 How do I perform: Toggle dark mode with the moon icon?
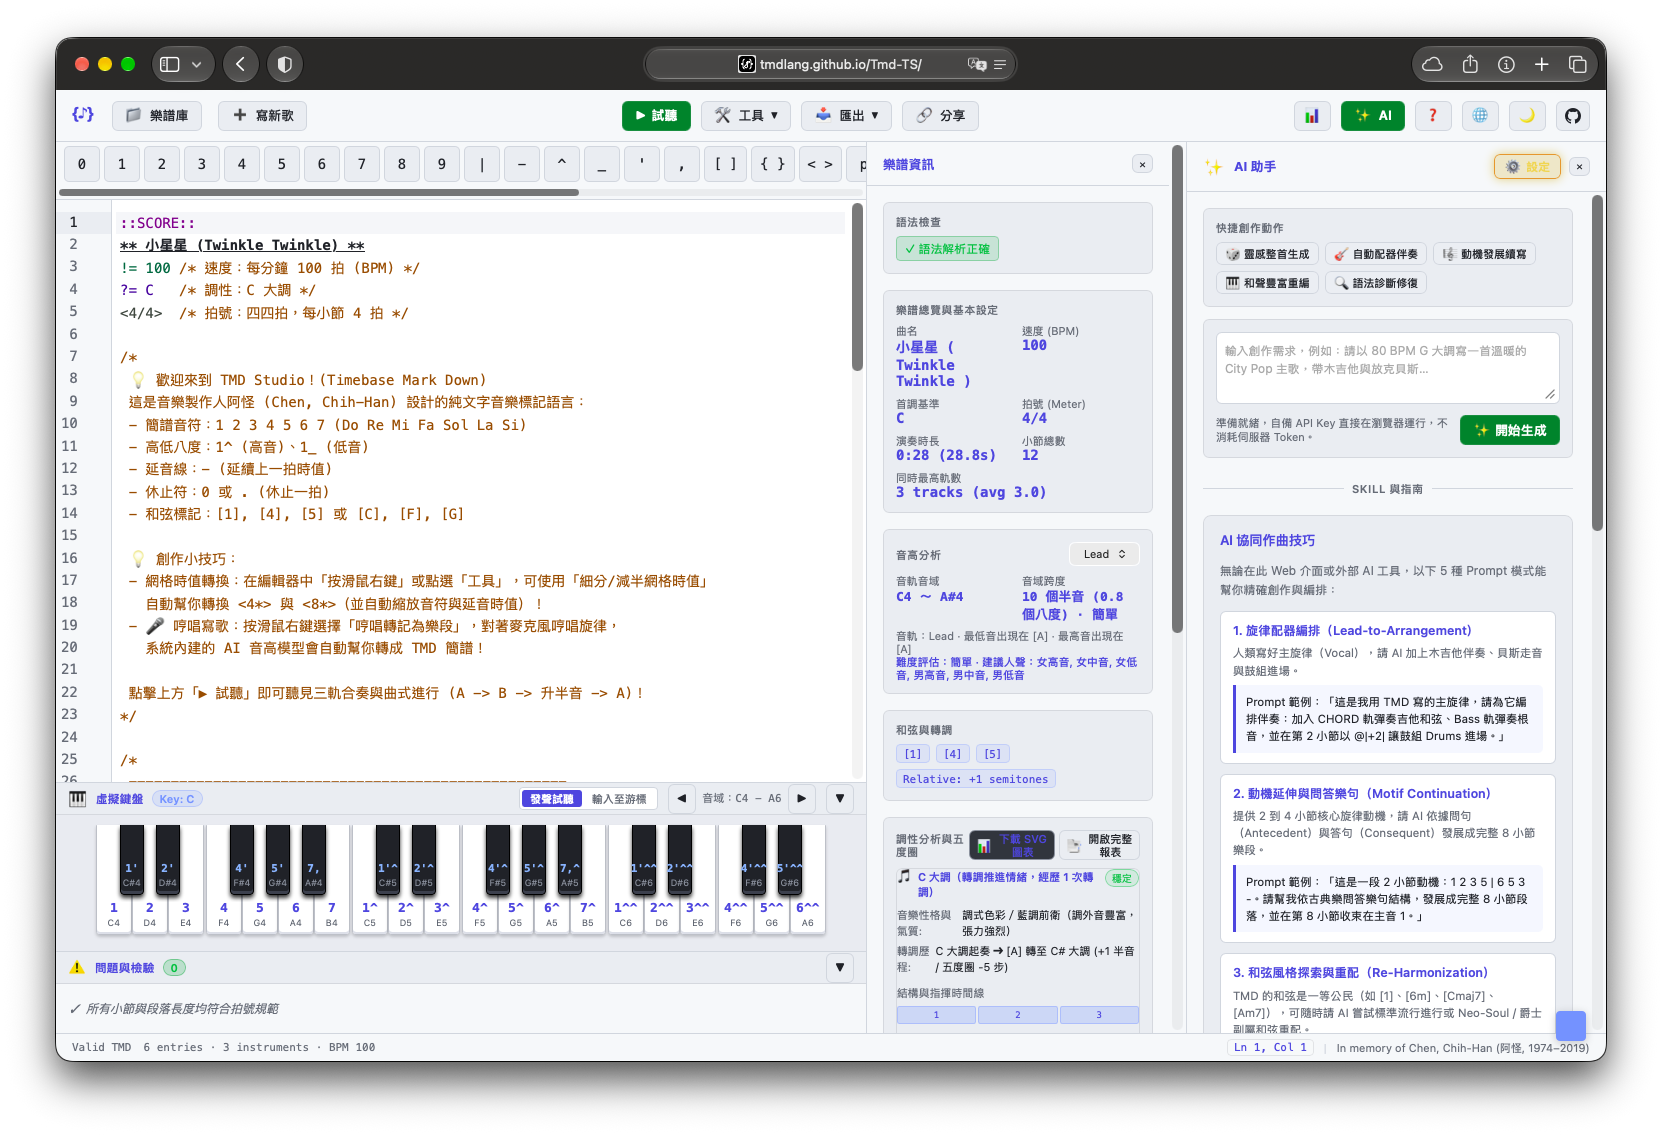pyautogui.click(x=1527, y=116)
